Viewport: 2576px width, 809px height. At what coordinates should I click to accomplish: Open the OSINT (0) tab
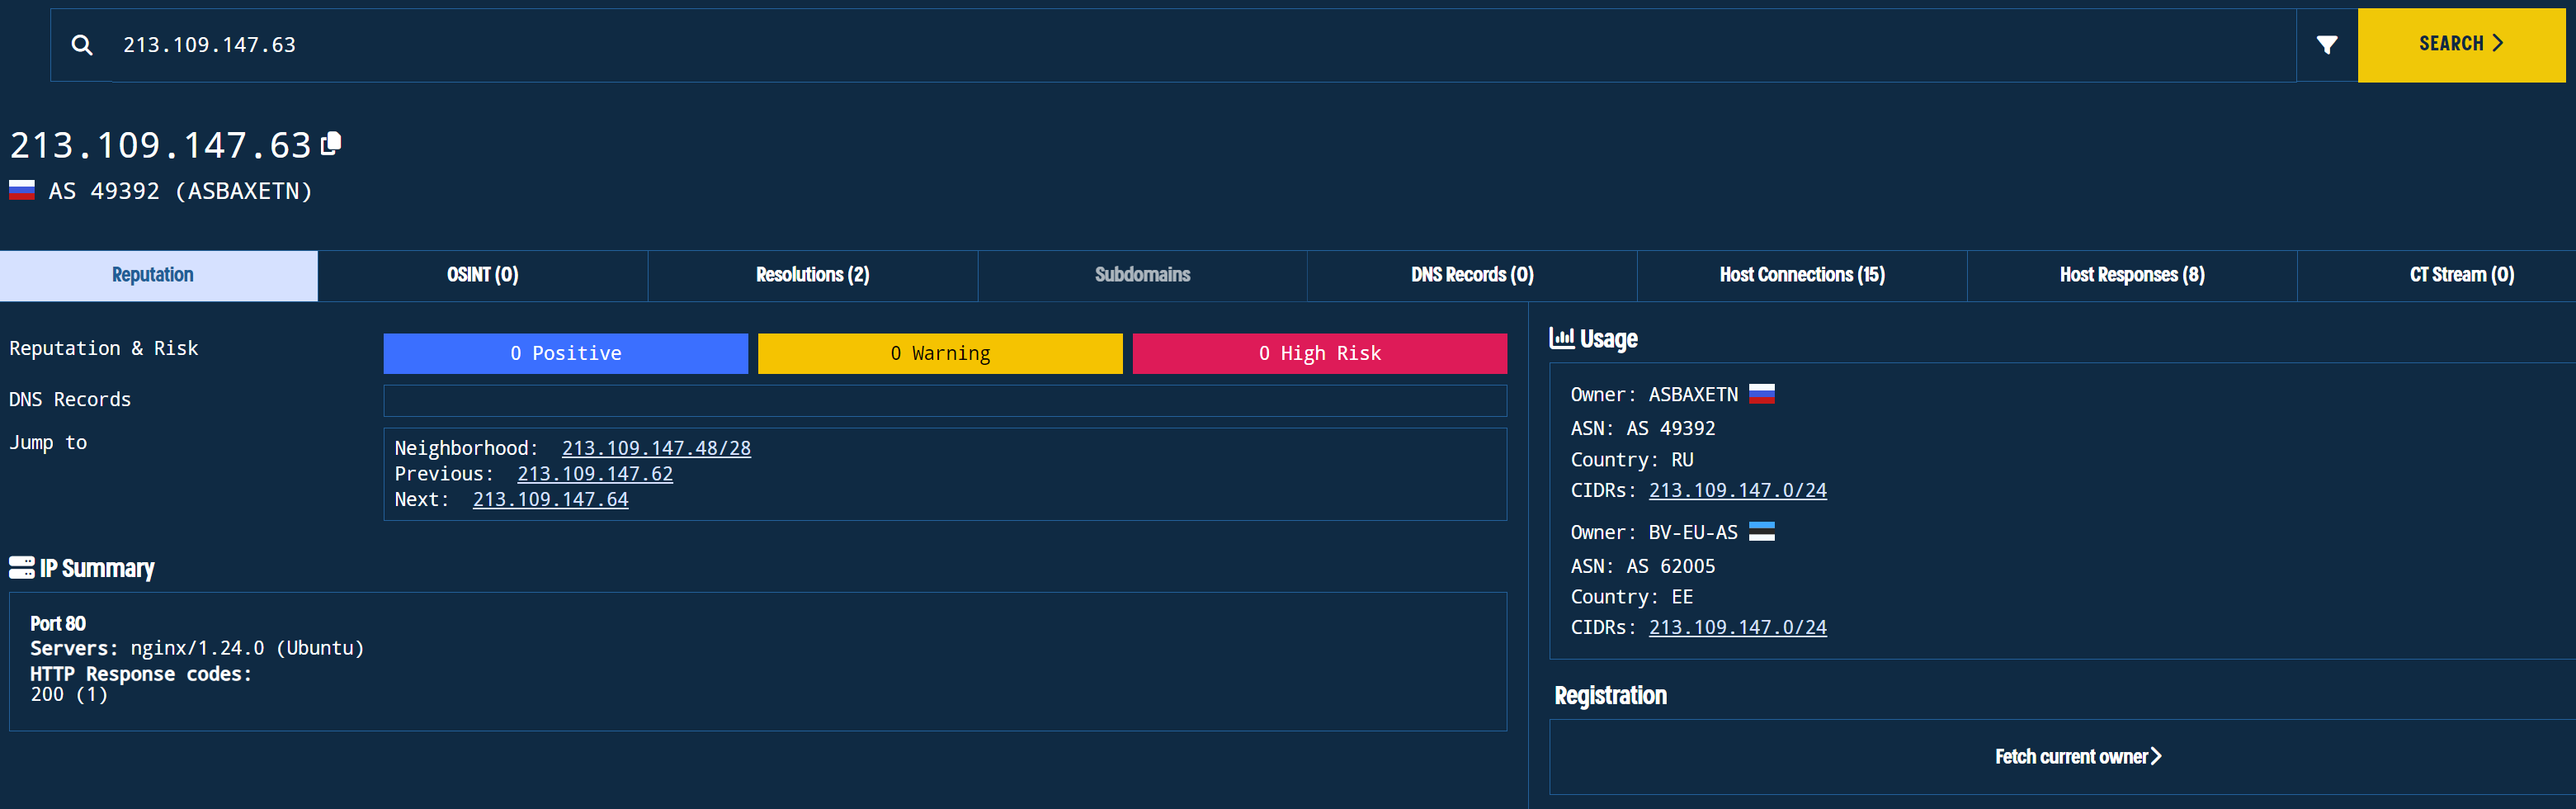click(x=483, y=275)
